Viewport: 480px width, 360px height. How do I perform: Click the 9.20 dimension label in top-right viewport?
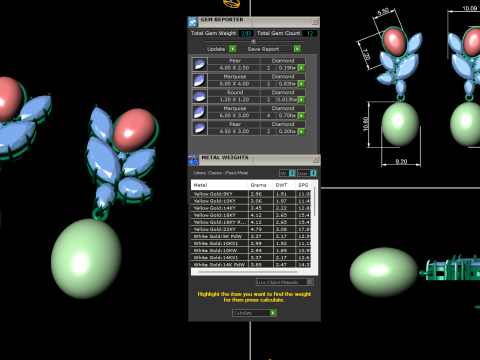coord(401,161)
